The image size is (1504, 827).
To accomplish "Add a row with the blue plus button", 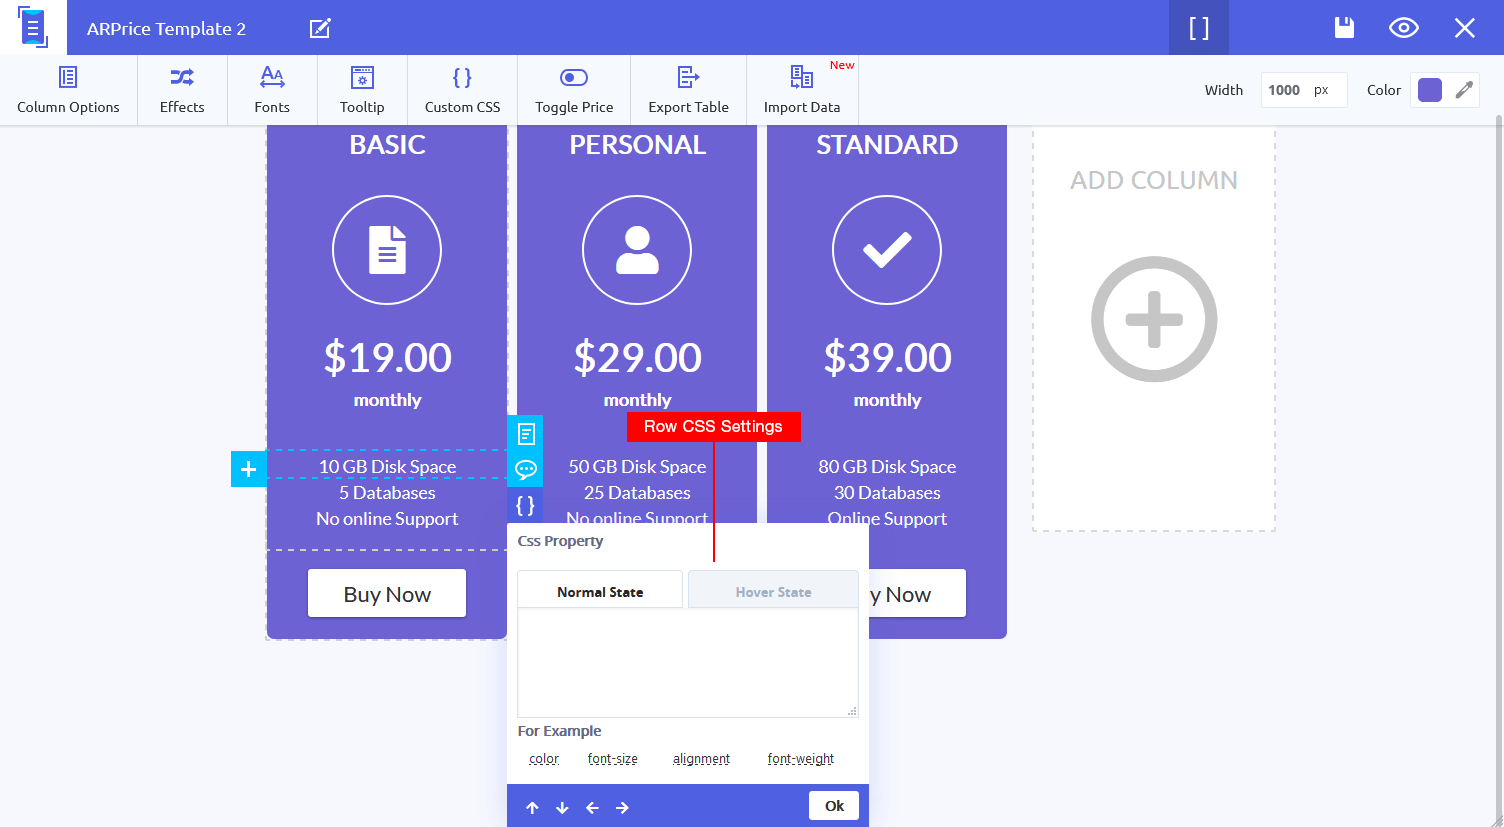I will coord(249,469).
